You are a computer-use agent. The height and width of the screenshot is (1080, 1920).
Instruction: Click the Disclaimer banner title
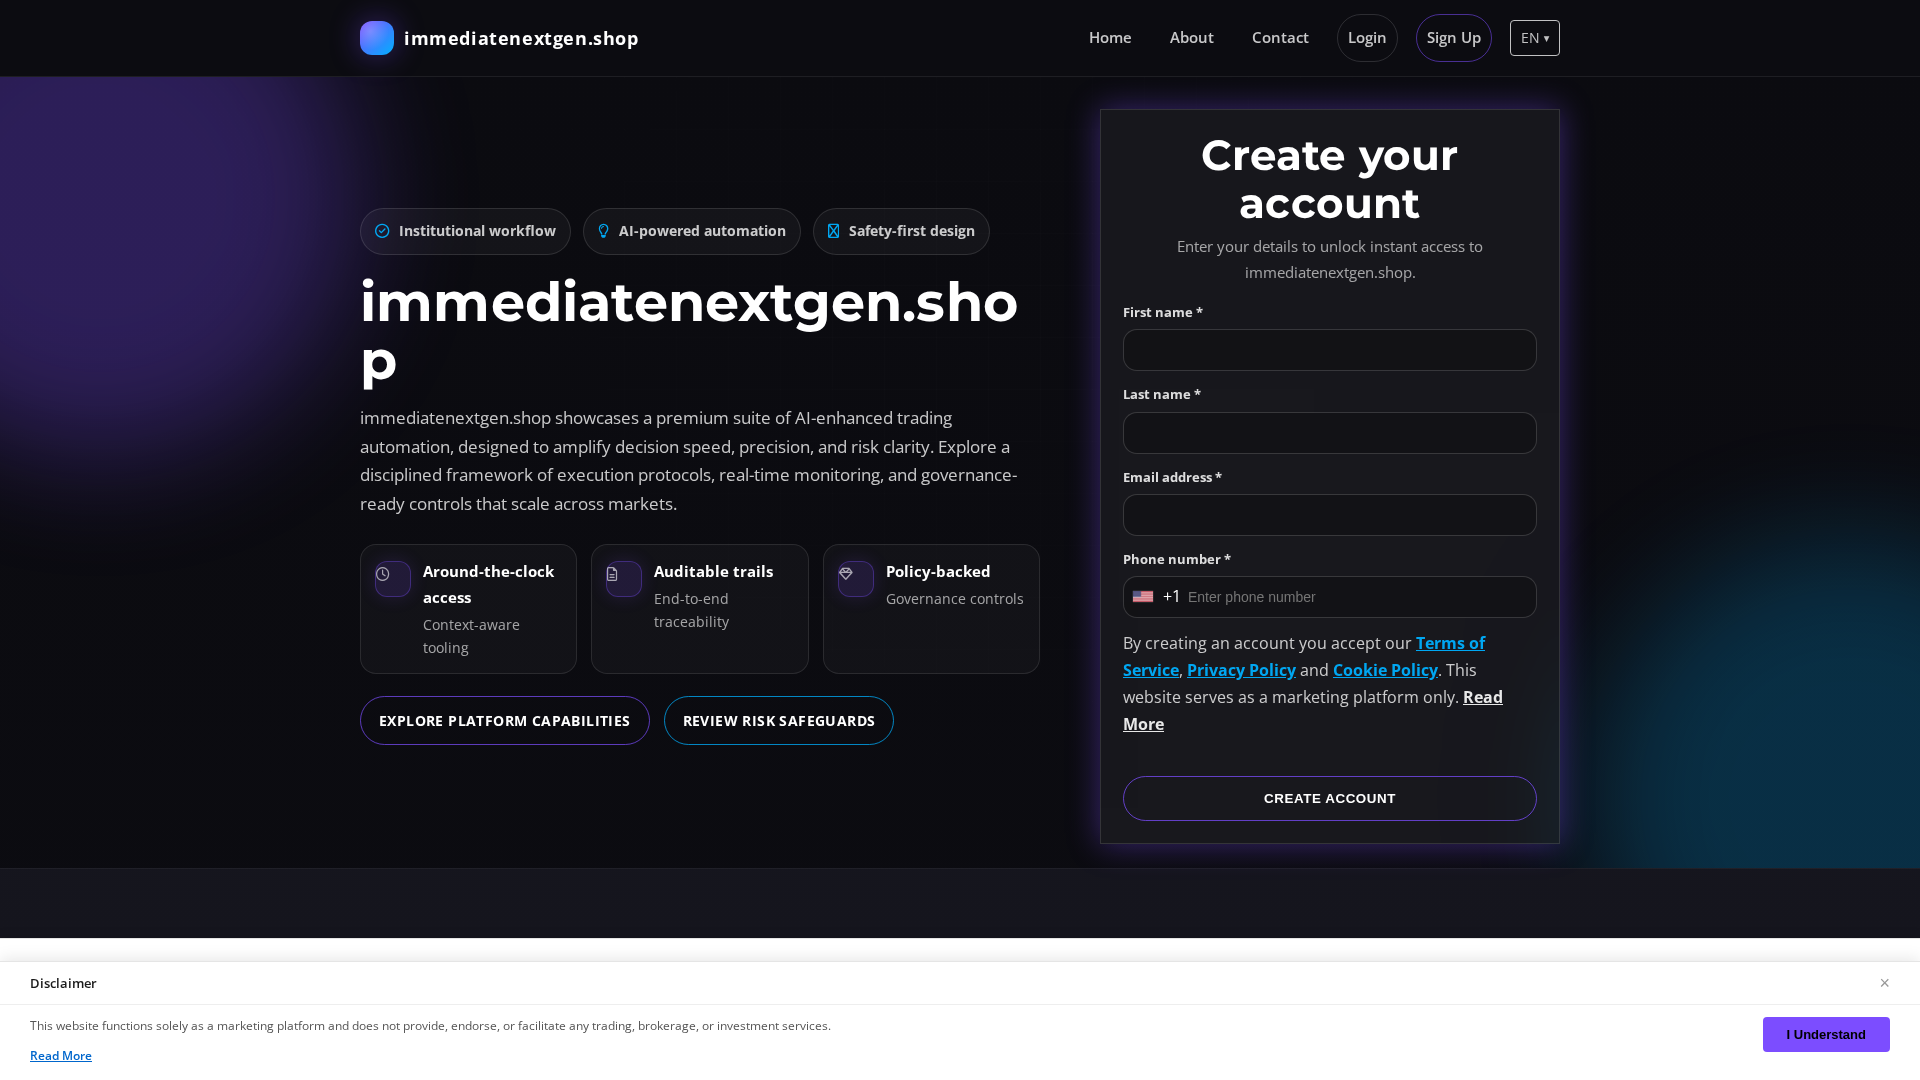click(x=63, y=983)
